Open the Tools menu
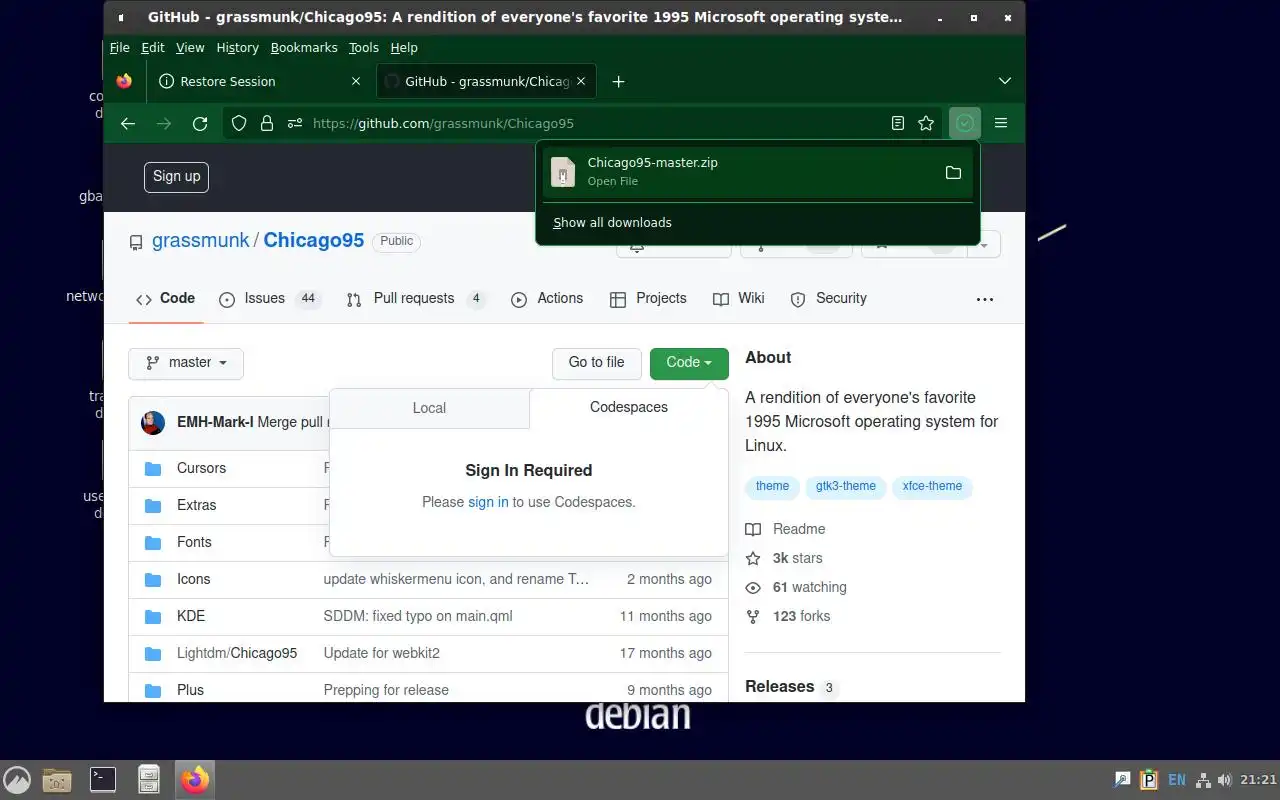Image resolution: width=1280 pixels, height=800 pixels. click(x=363, y=47)
